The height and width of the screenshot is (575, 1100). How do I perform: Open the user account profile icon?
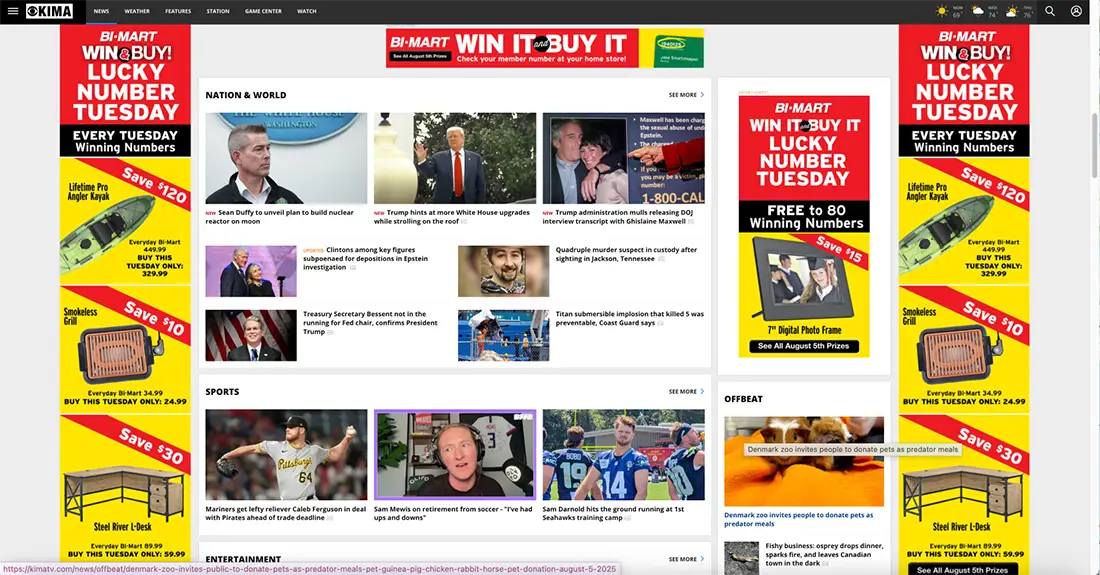[x=1076, y=11]
